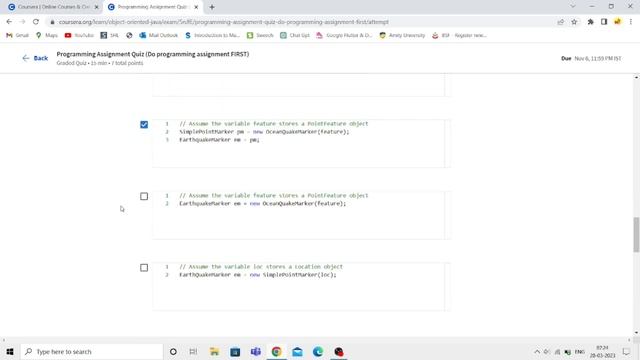Click the quiz title heading text
The image size is (640, 360).
(153, 54)
